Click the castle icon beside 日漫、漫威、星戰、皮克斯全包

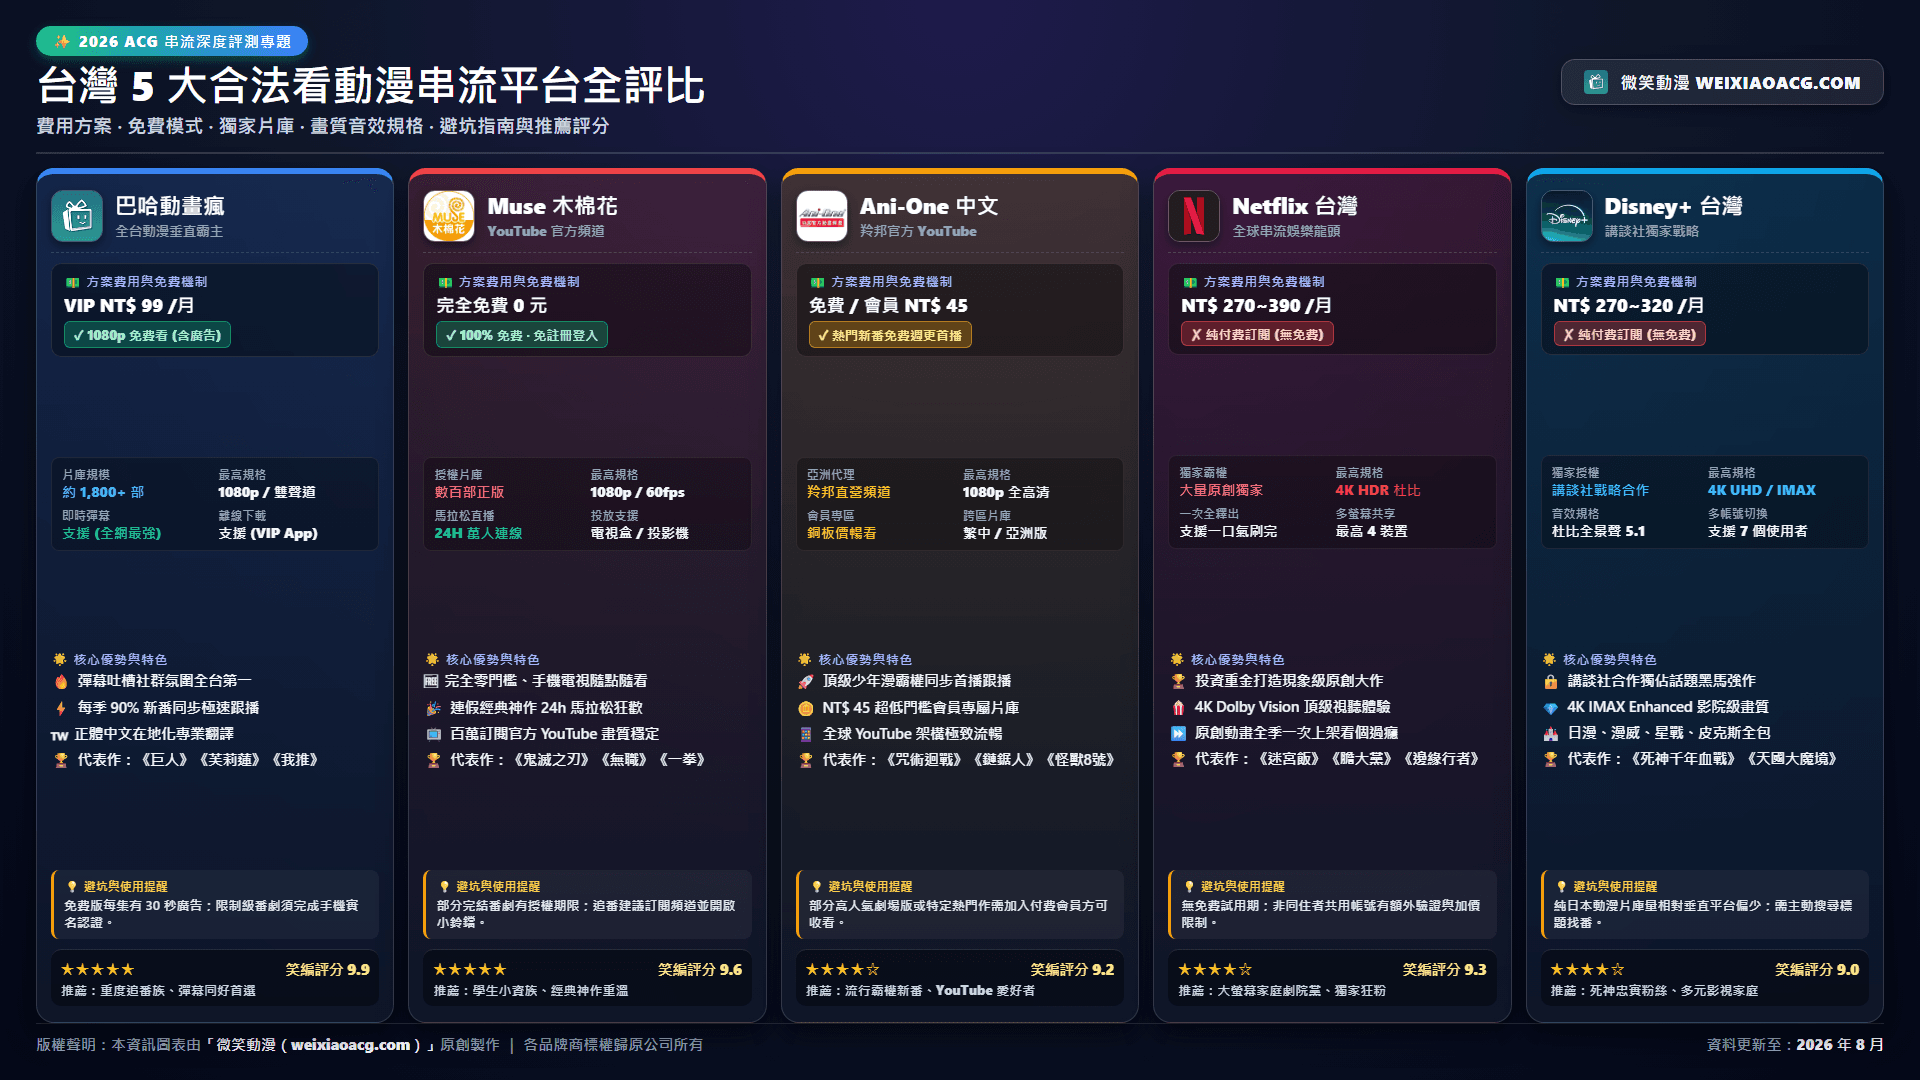[x=1551, y=733]
